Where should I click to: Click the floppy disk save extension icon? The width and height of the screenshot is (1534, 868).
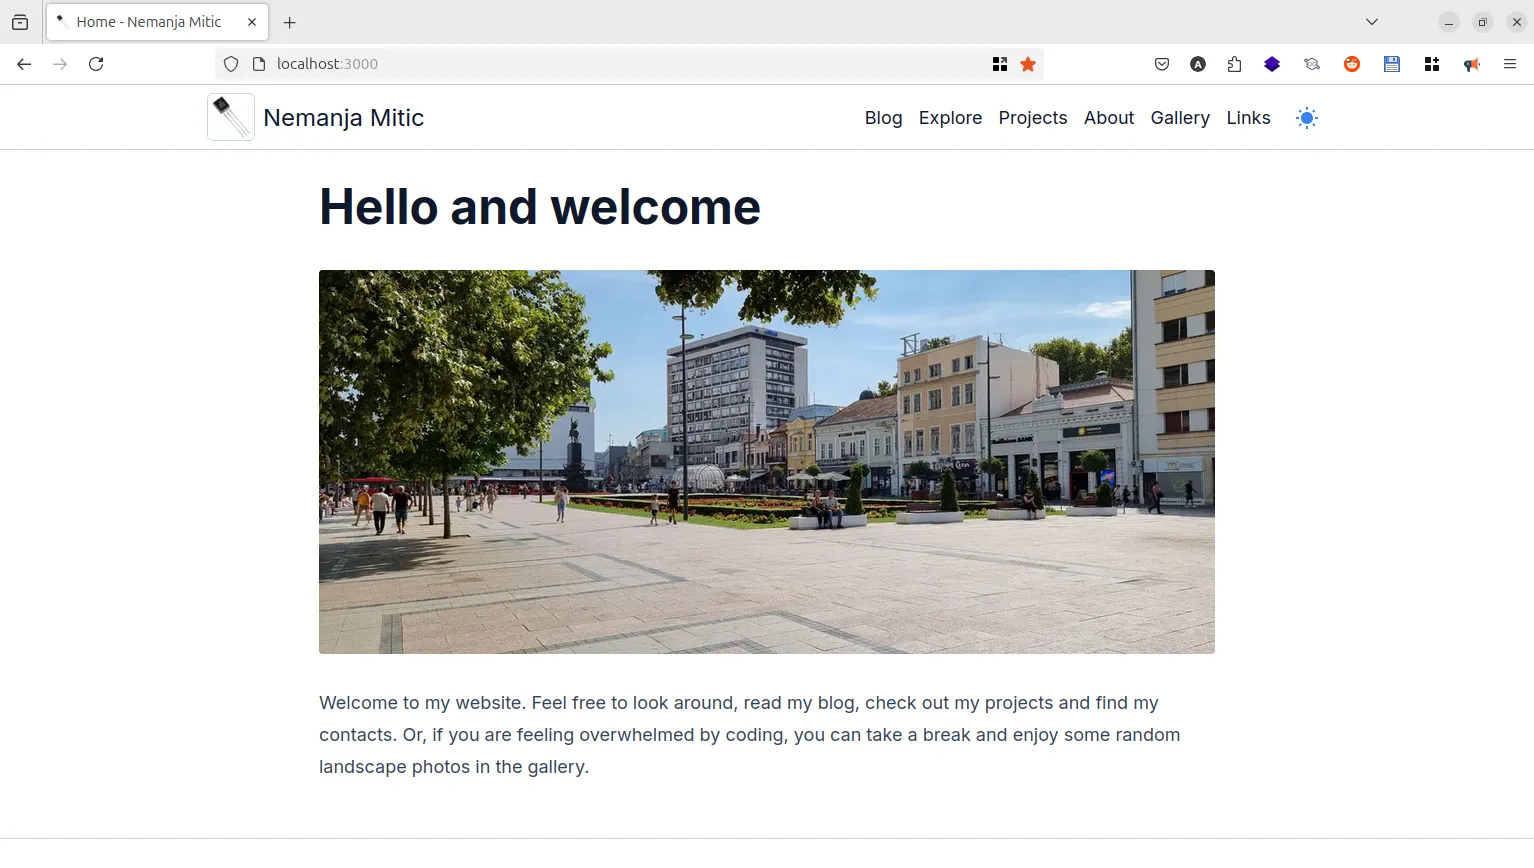[1391, 63]
